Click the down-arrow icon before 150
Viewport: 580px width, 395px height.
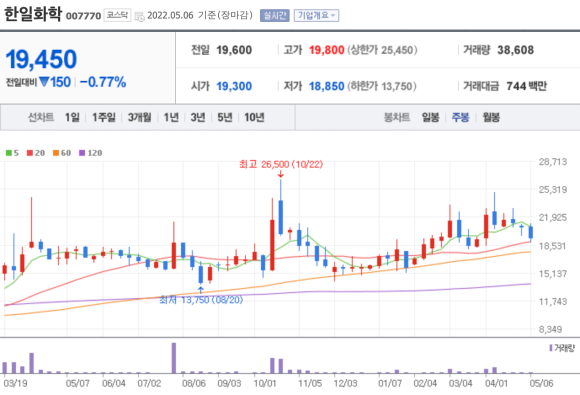44,82
